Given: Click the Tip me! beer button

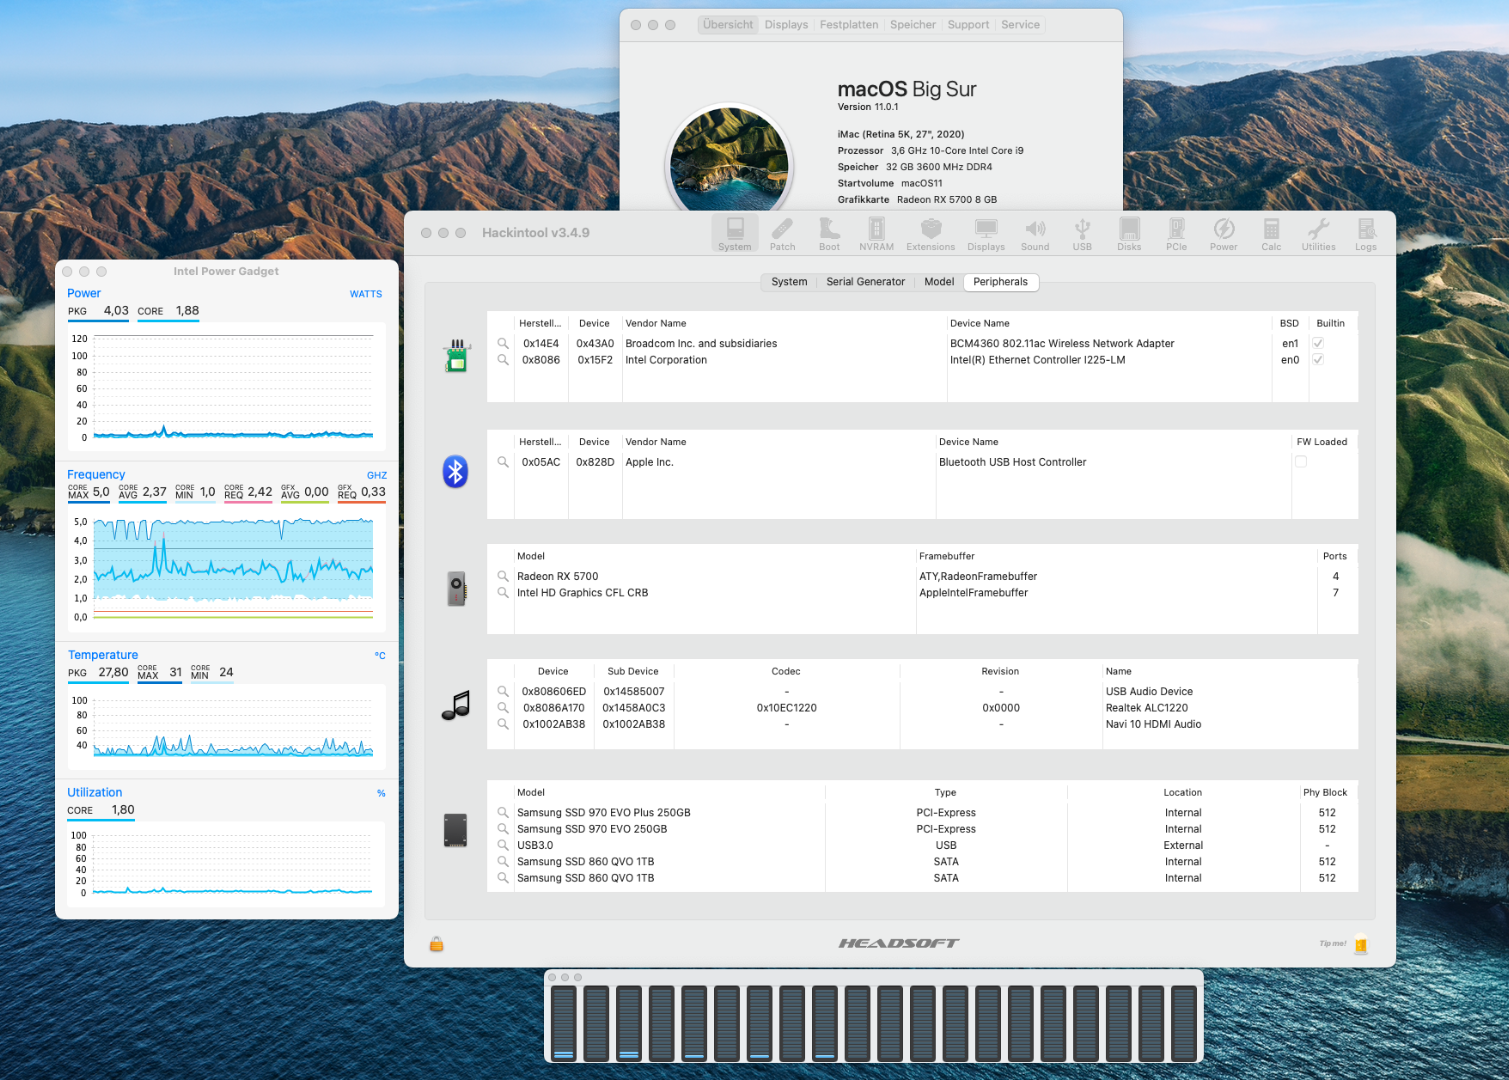Looking at the screenshot, I should [1360, 944].
